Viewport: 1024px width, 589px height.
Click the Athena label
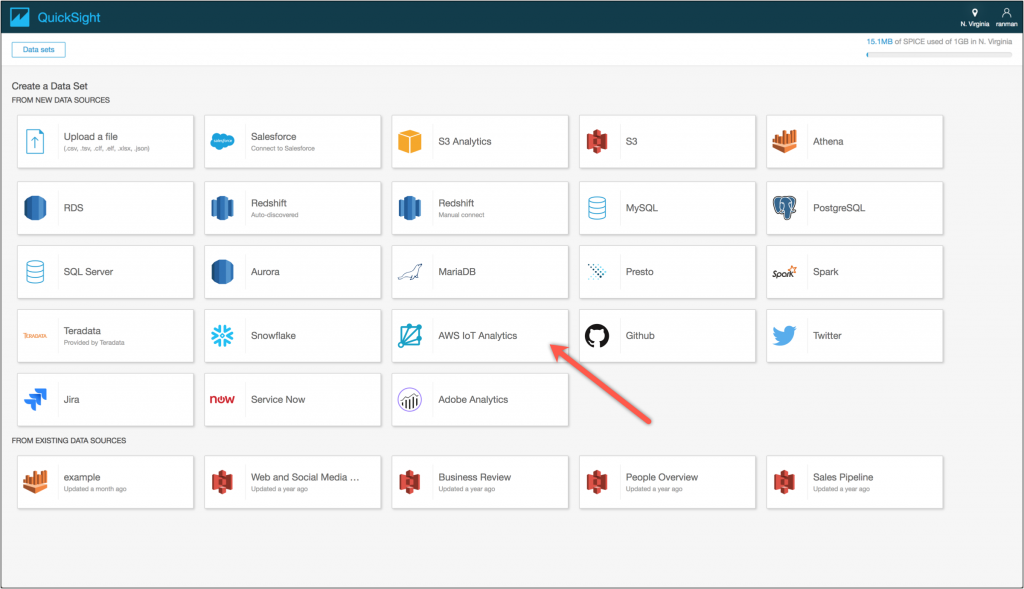tap(828, 142)
